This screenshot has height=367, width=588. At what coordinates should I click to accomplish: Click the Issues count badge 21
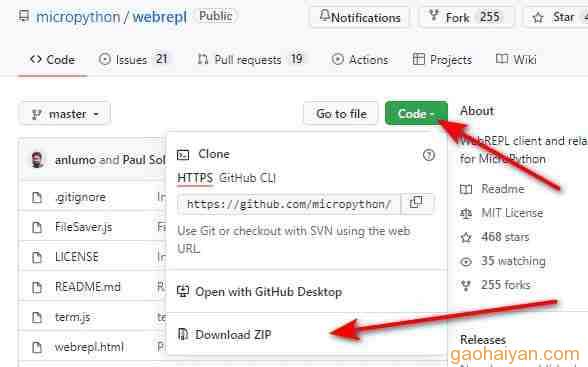162,59
